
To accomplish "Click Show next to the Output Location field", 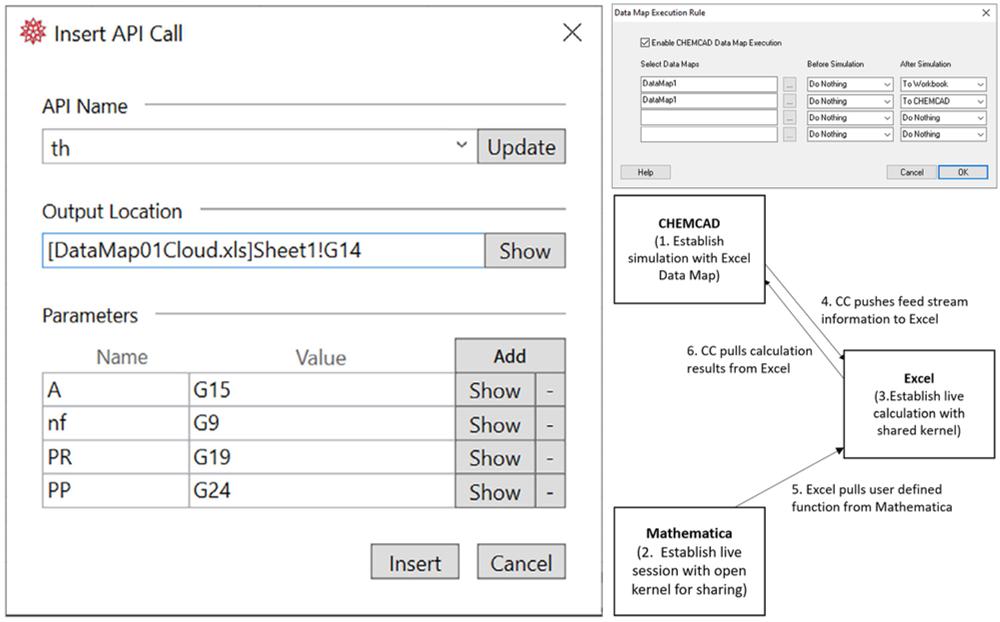I will click(525, 250).
